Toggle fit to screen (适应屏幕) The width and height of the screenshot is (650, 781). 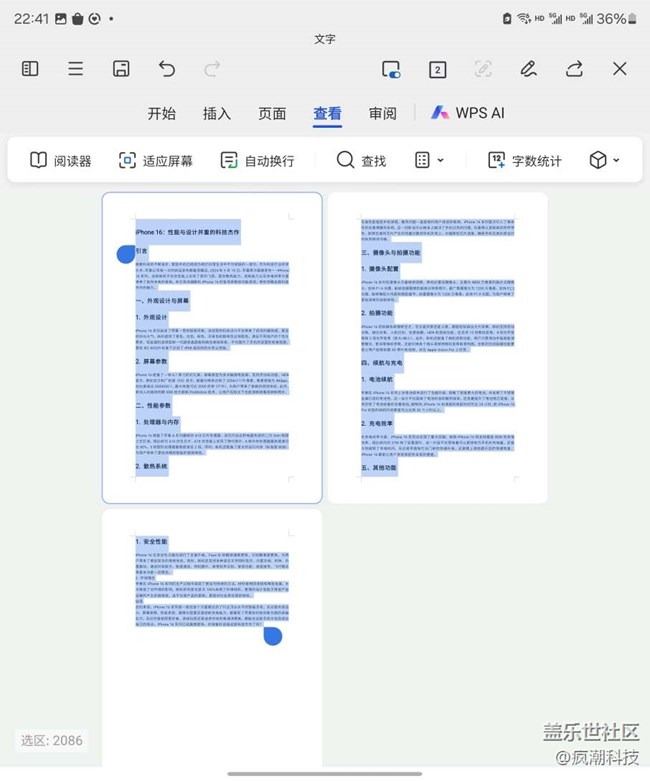point(155,161)
